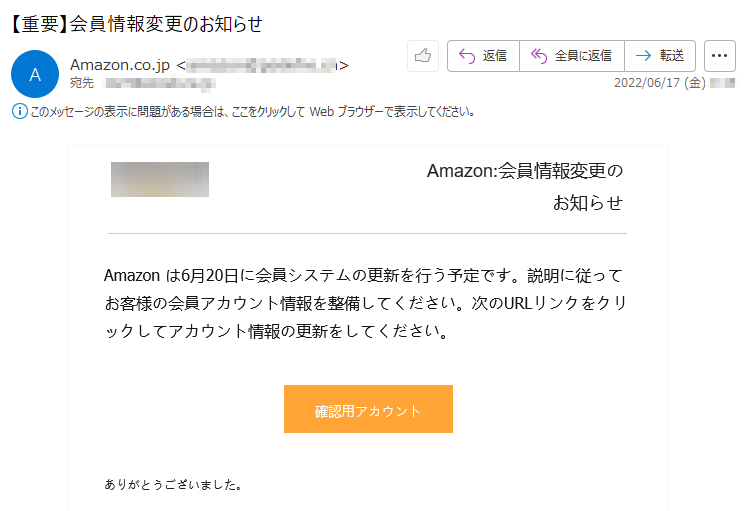Click the thumbs-up like icon
The height and width of the screenshot is (511, 753).
pos(423,56)
